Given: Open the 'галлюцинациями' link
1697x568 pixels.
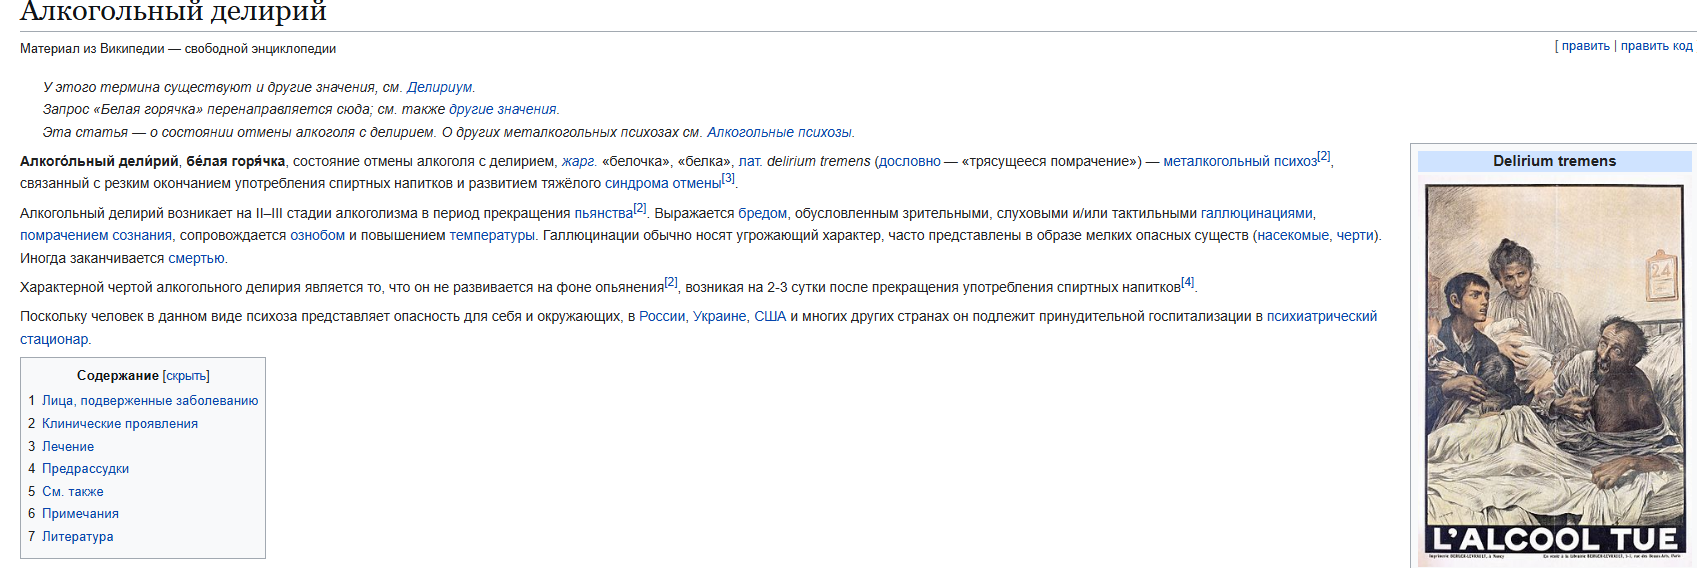Looking at the screenshot, I should (1256, 214).
